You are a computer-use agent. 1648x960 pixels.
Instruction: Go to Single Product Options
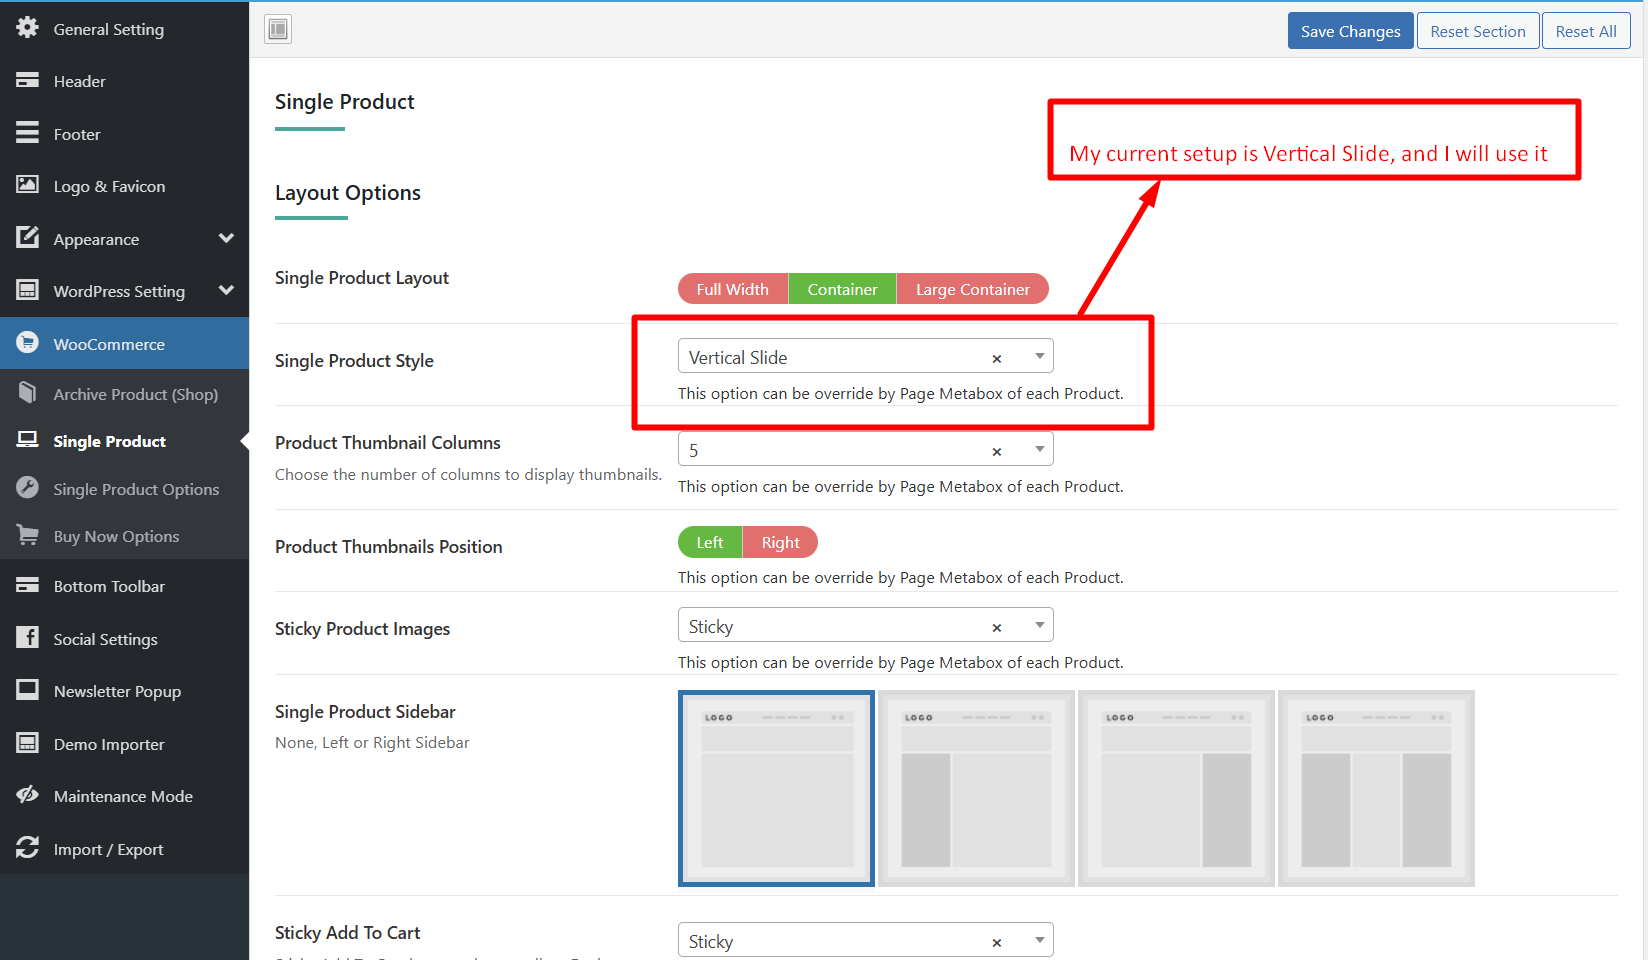pos(124,489)
